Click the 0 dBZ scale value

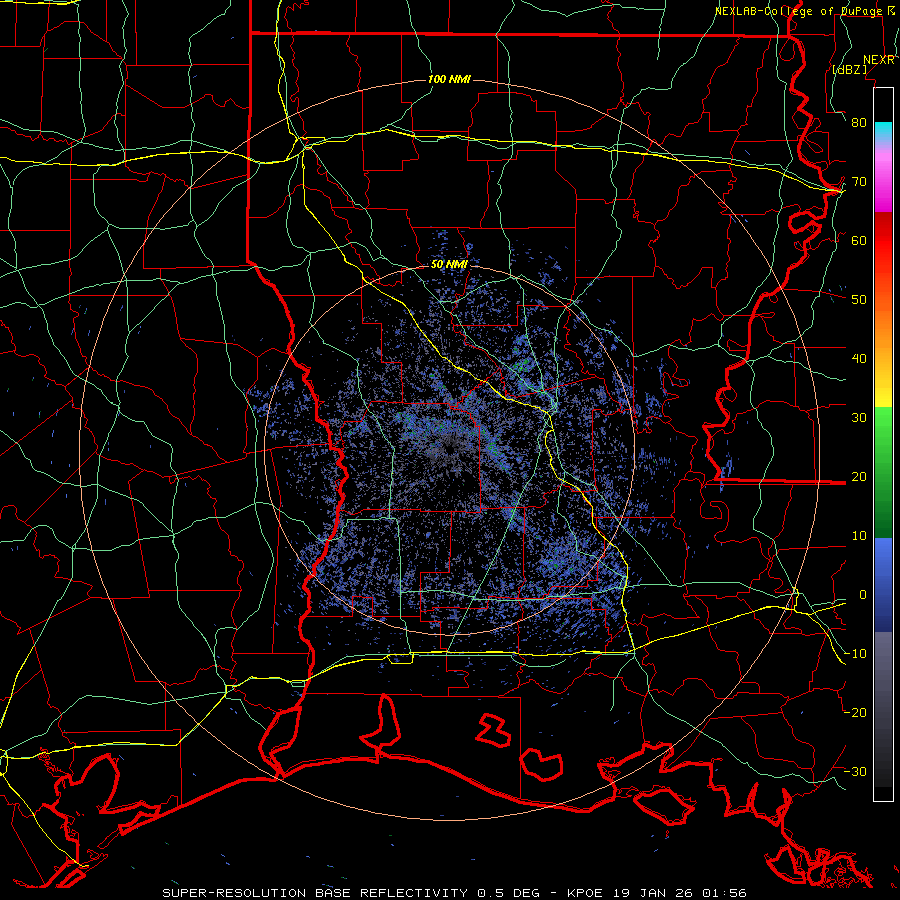point(862,595)
